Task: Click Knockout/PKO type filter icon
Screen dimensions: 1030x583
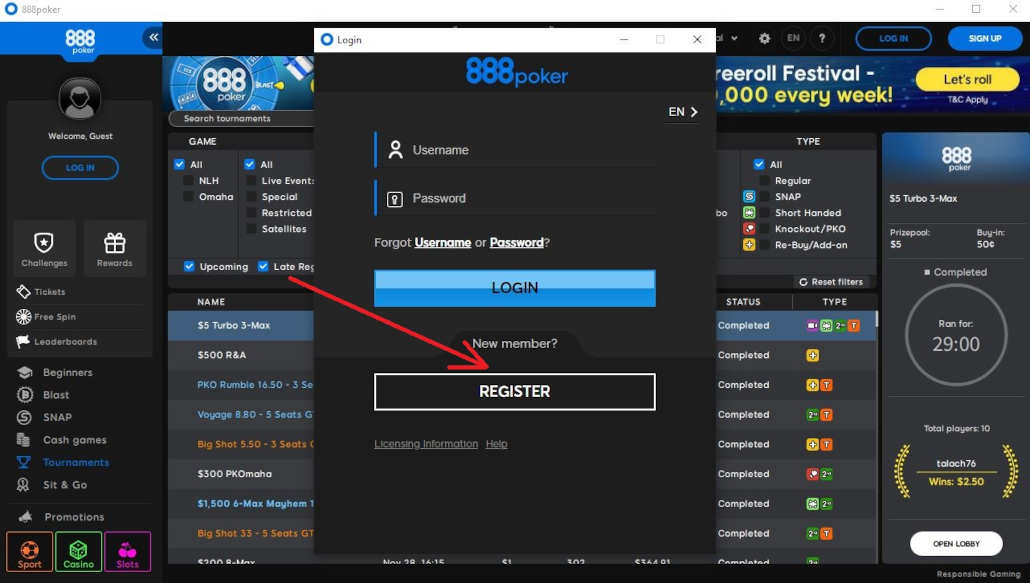Action: (749, 228)
